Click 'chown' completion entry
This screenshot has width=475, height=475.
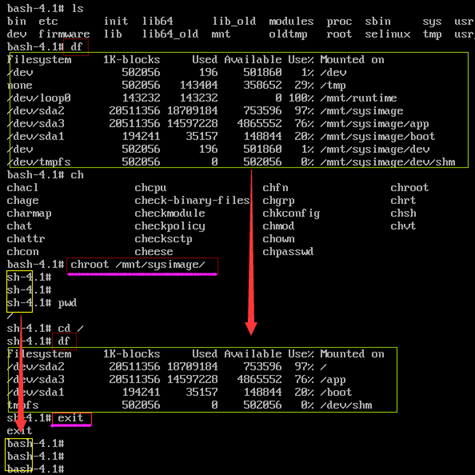[278, 239]
